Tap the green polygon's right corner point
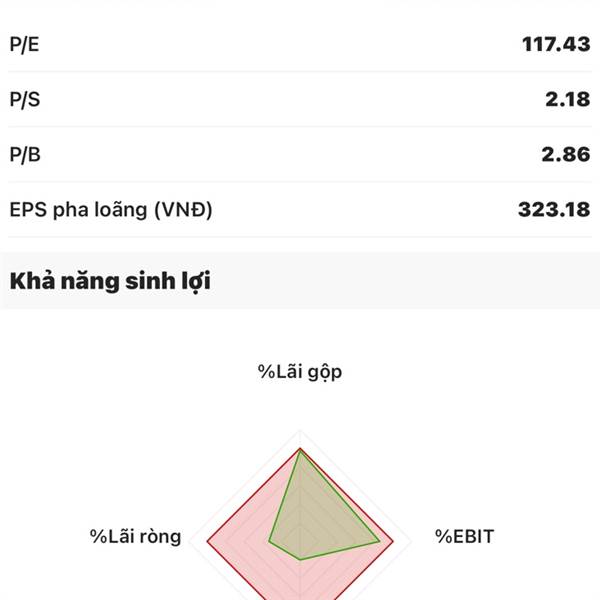 [379, 543]
